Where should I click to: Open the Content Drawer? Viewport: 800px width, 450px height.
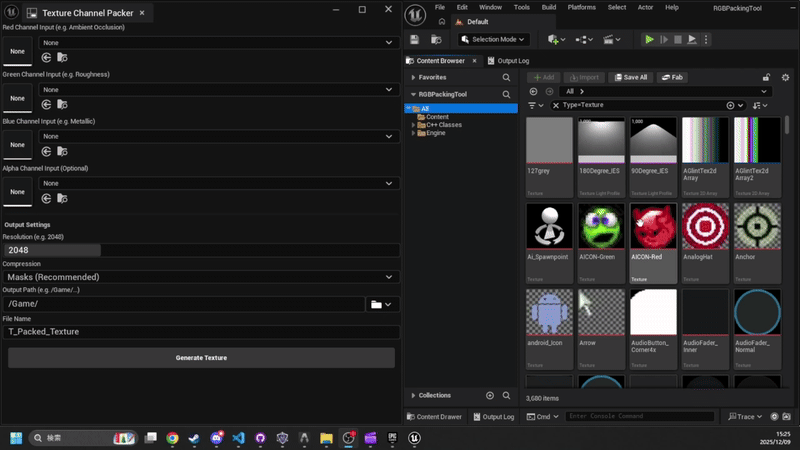(434, 417)
